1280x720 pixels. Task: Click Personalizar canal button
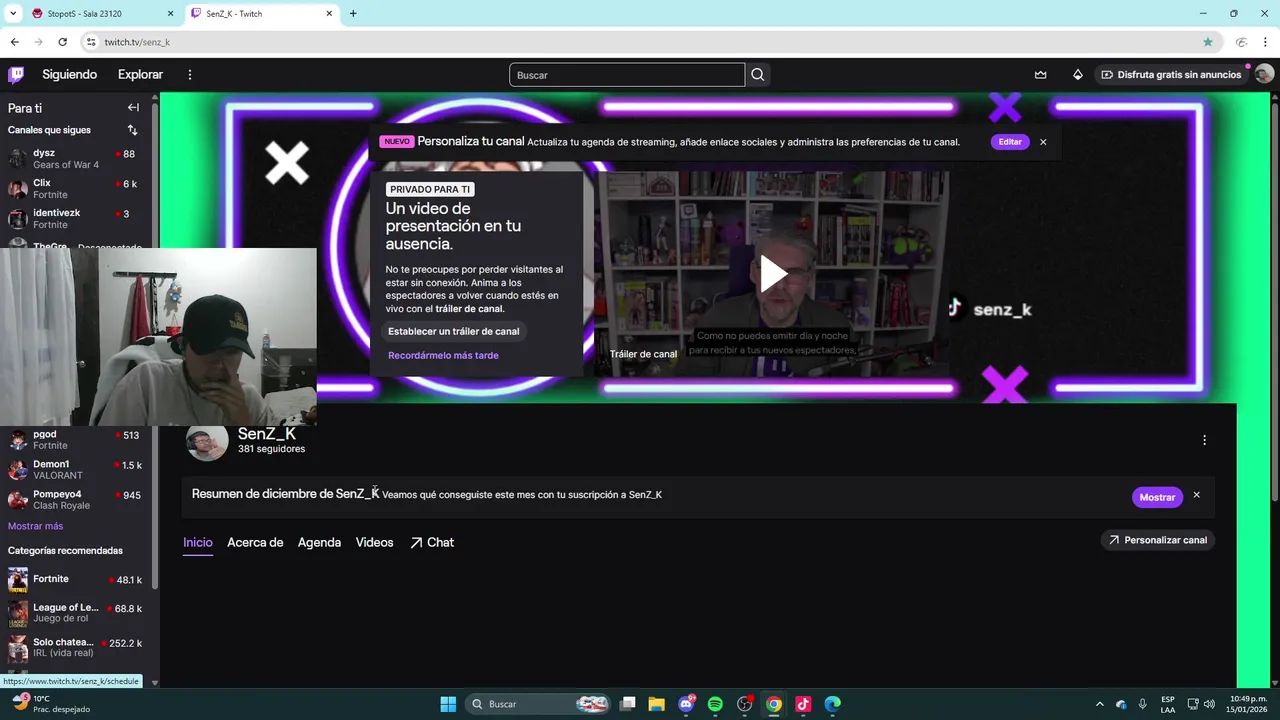1157,540
